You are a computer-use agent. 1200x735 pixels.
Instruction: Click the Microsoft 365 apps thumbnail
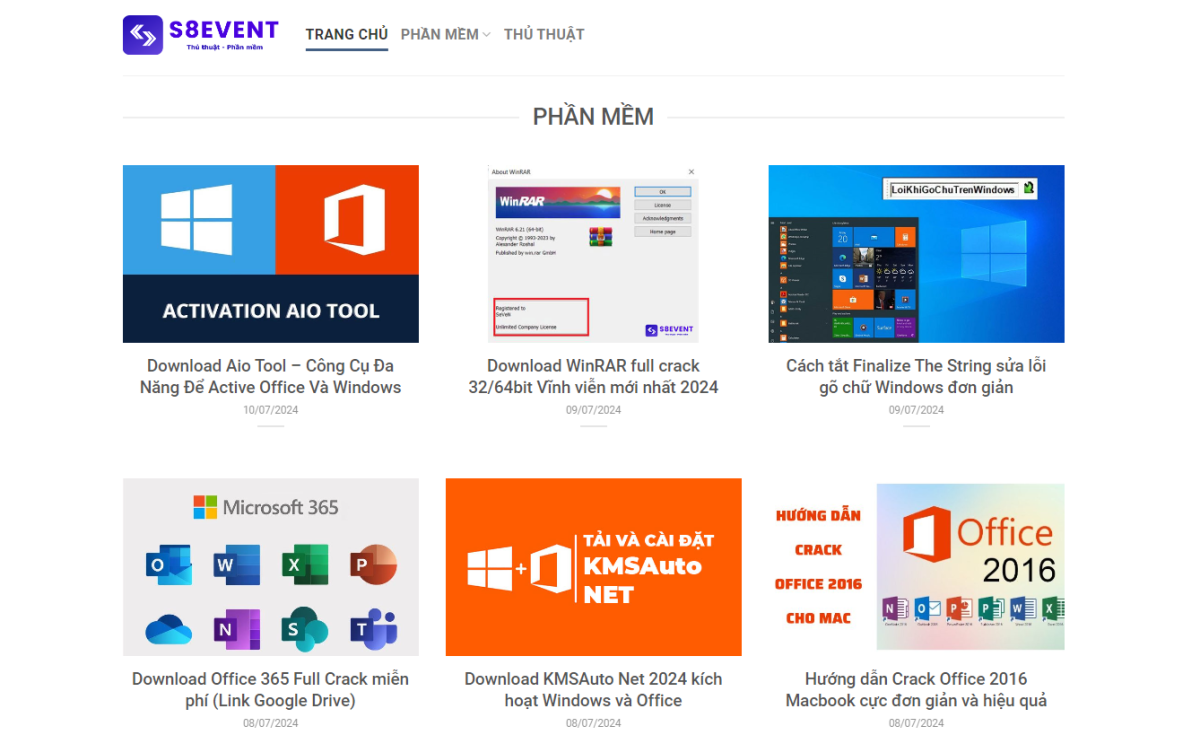270,567
